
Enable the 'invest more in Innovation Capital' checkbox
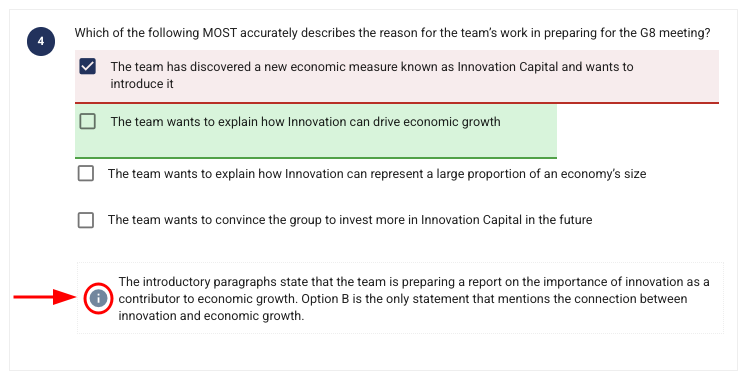coord(86,220)
